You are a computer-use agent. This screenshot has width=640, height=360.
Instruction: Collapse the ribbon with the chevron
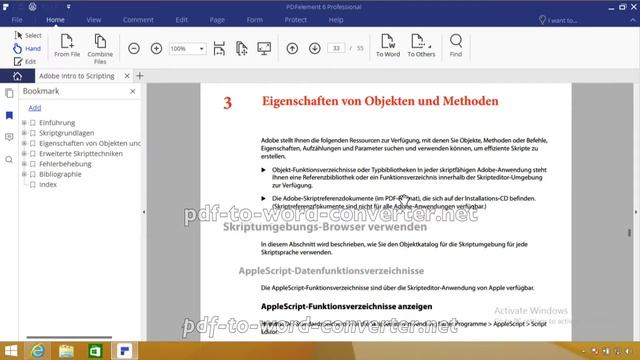pos(633,20)
